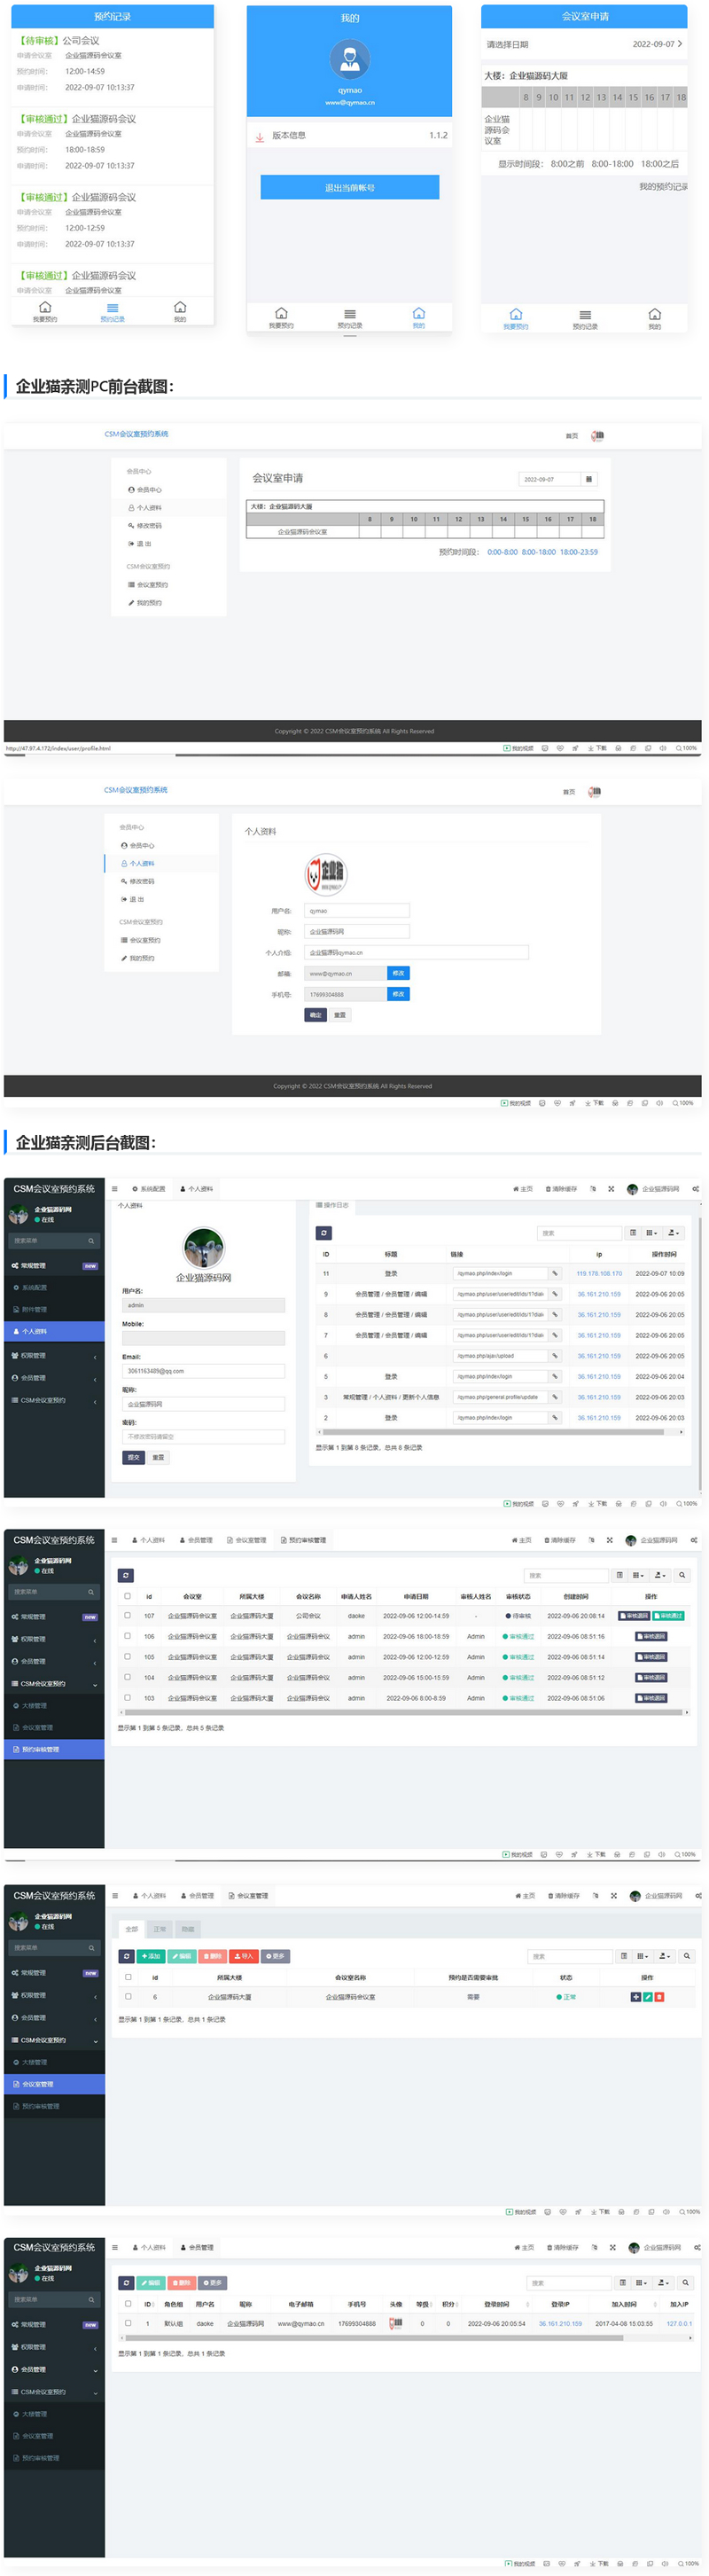
Task: Click refresh icon above the 操作日志 table
Action: (x=323, y=1233)
